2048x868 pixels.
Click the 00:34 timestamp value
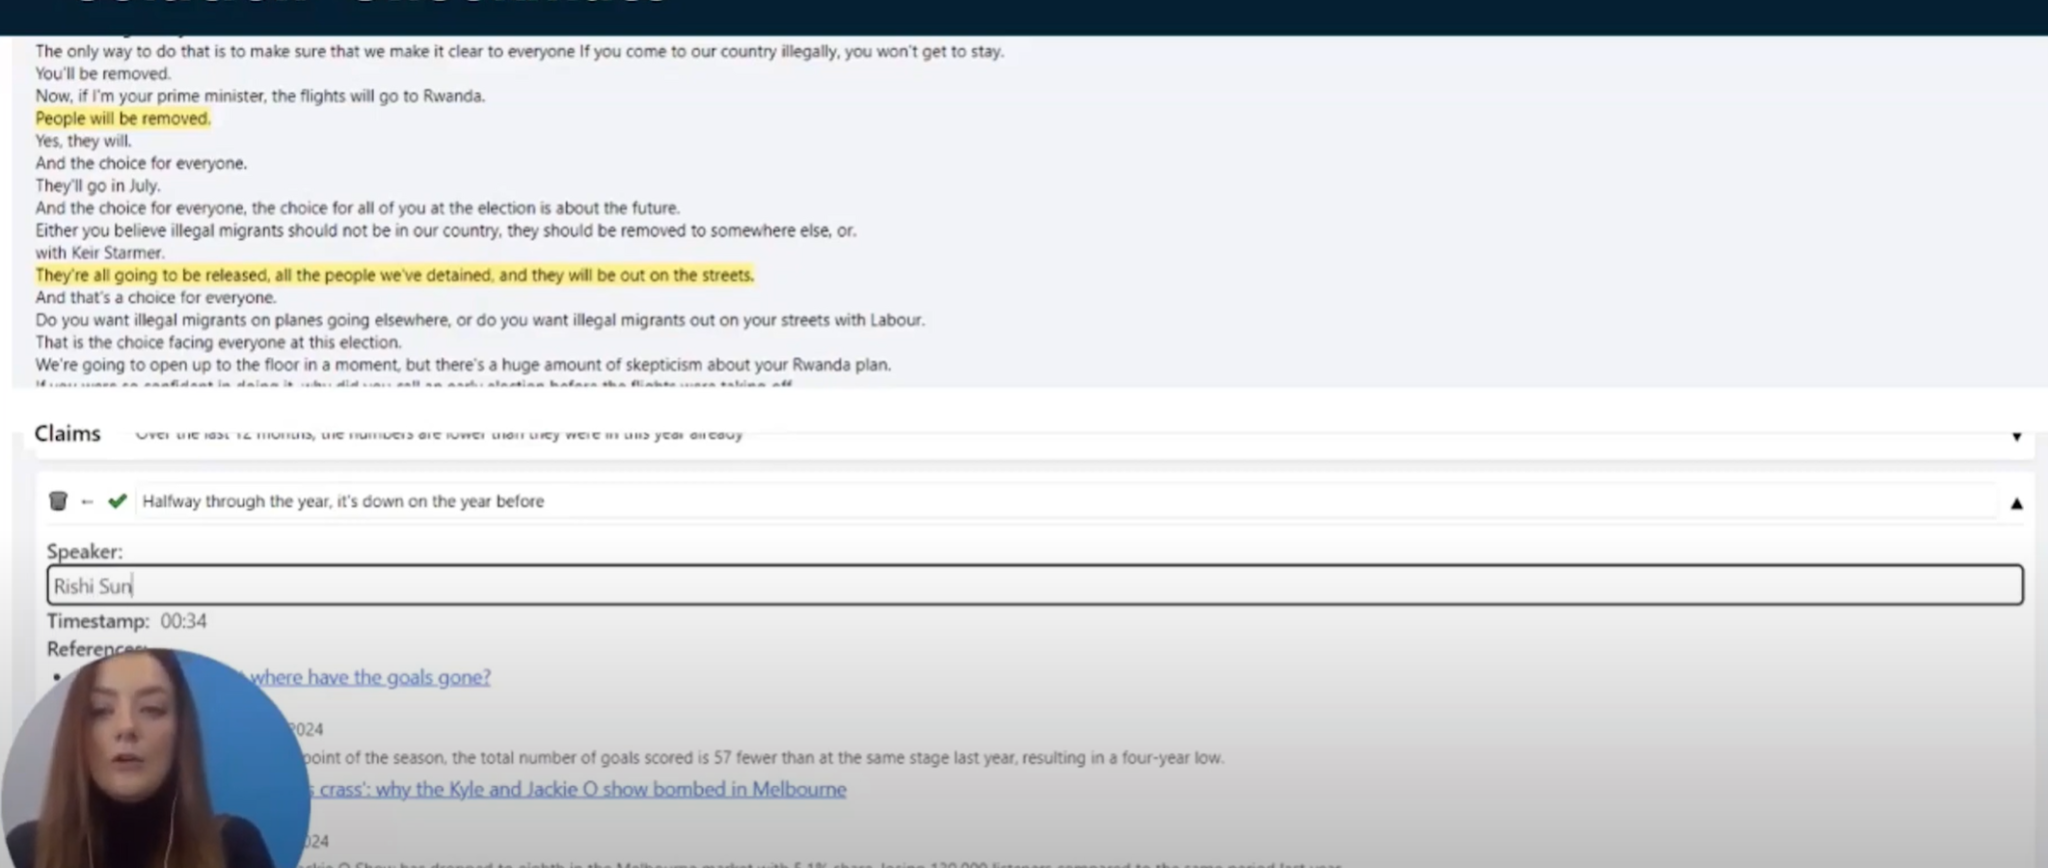pos(183,621)
